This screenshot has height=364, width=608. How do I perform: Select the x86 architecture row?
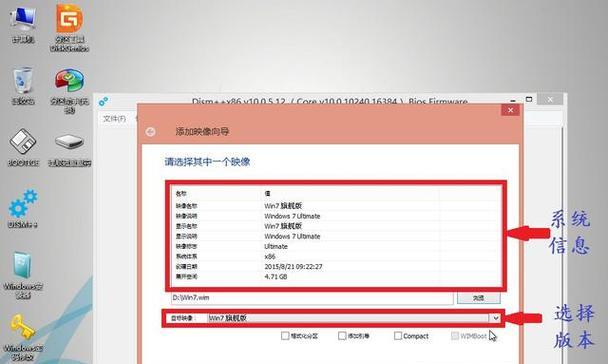pos(336,257)
